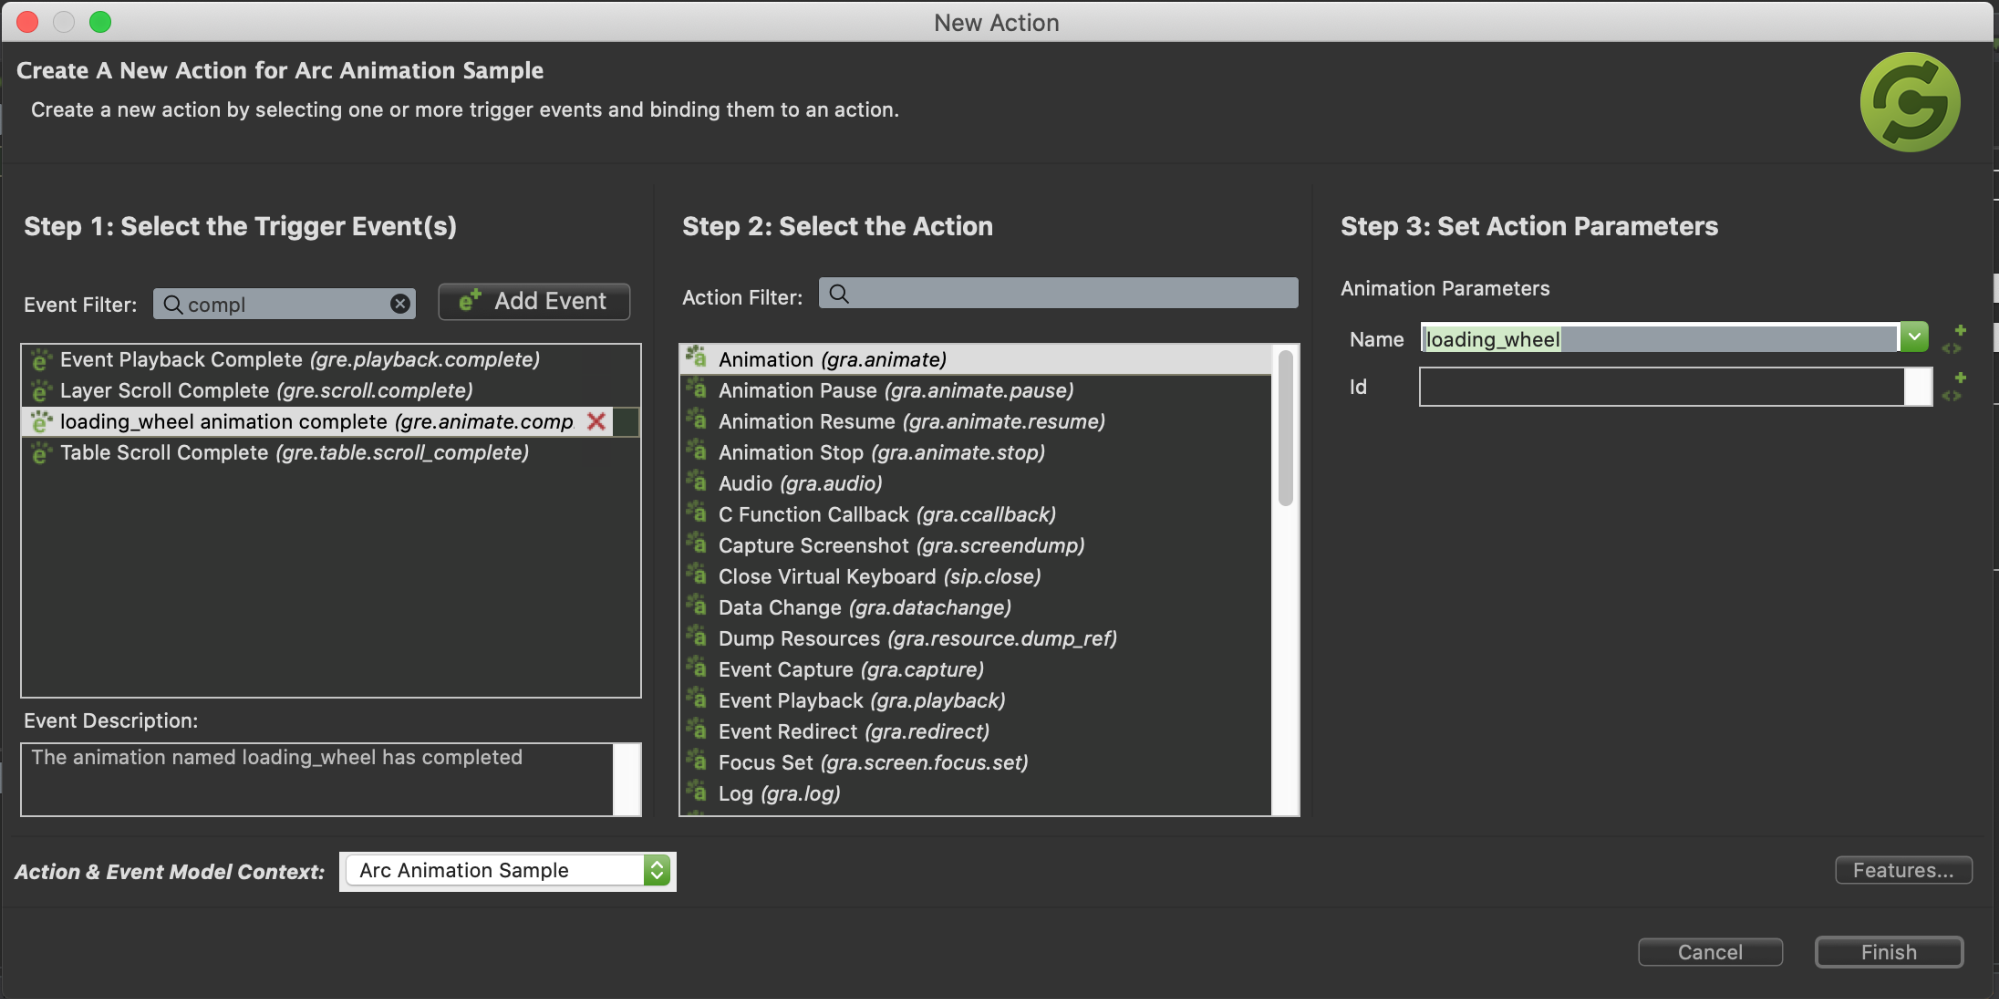Select the C Function Callback action

coord(976,515)
